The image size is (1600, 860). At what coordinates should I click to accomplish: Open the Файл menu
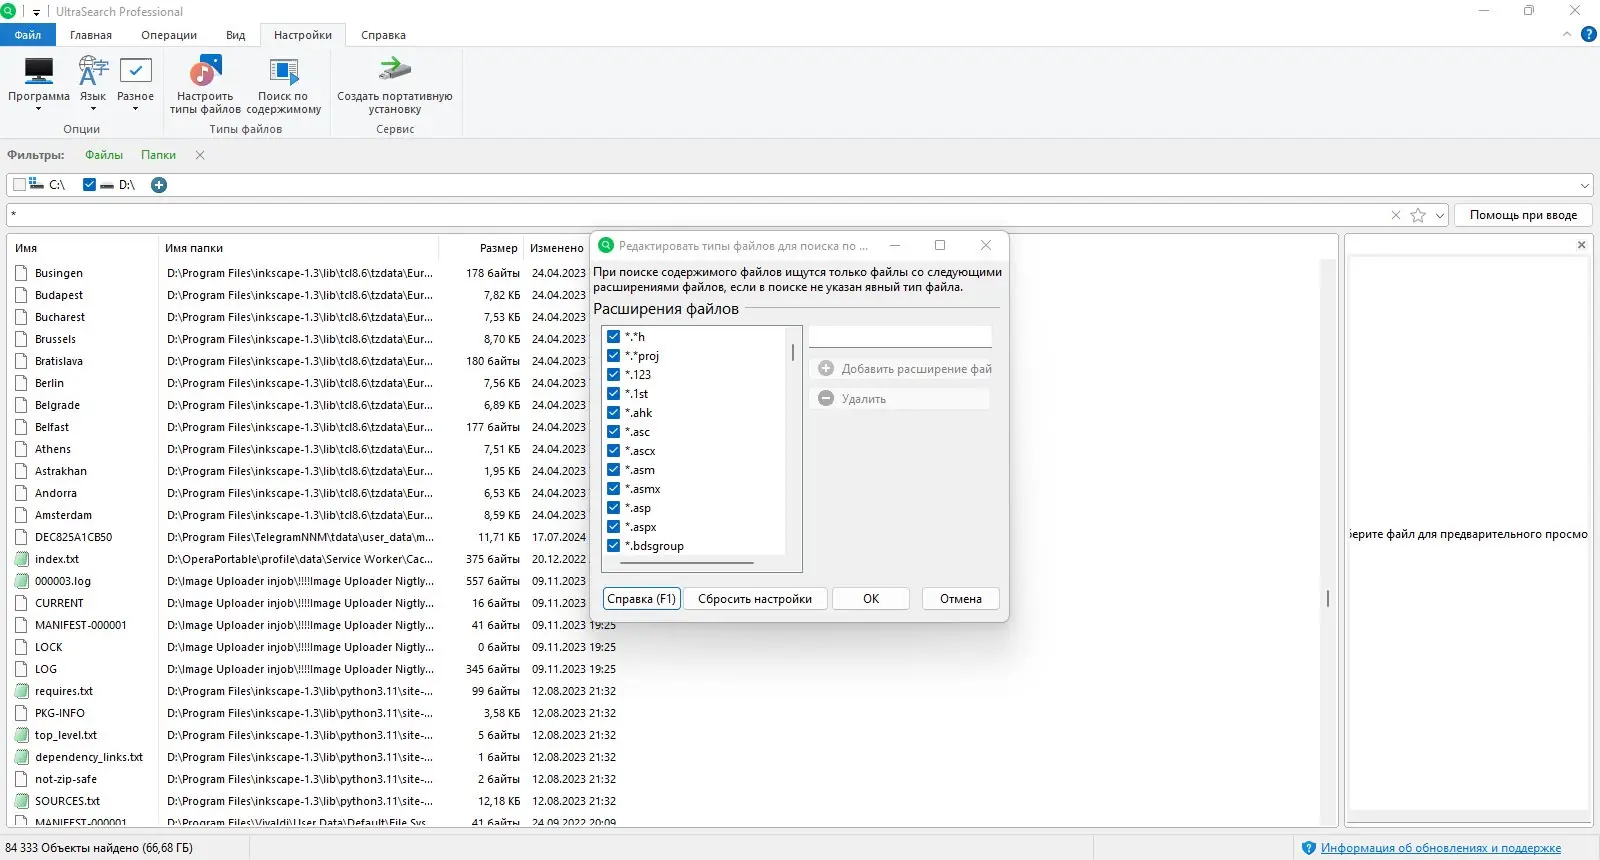(x=28, y=35)
